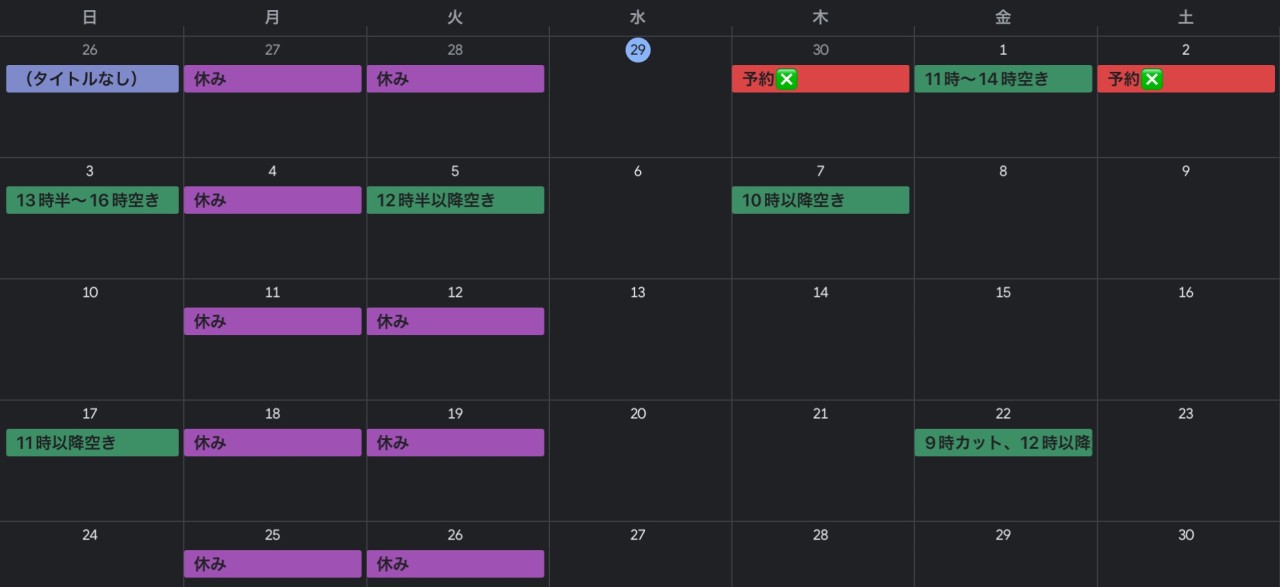Click date number 23 on Saturday
The width and height of the screenshot is (1280, 587).
tap(1186, 414)
